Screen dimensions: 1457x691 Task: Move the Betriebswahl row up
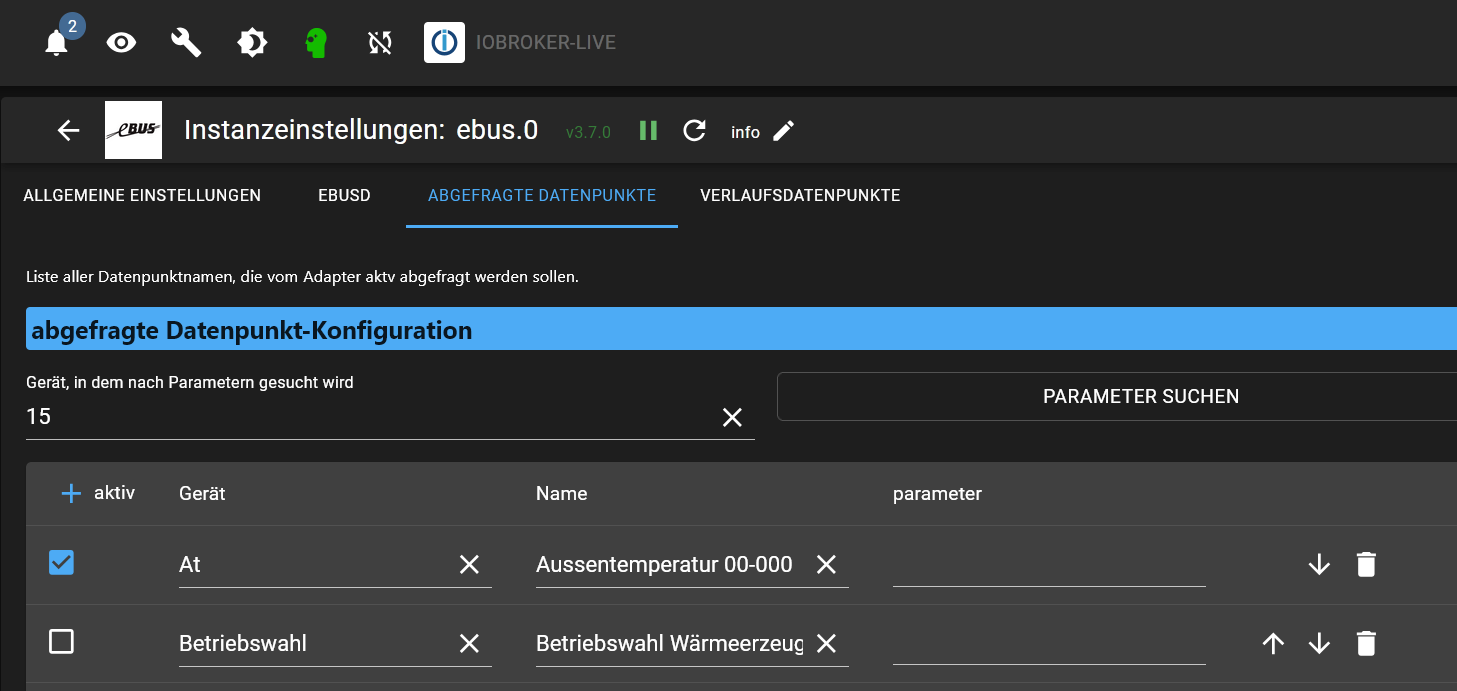pos(1273,643)
